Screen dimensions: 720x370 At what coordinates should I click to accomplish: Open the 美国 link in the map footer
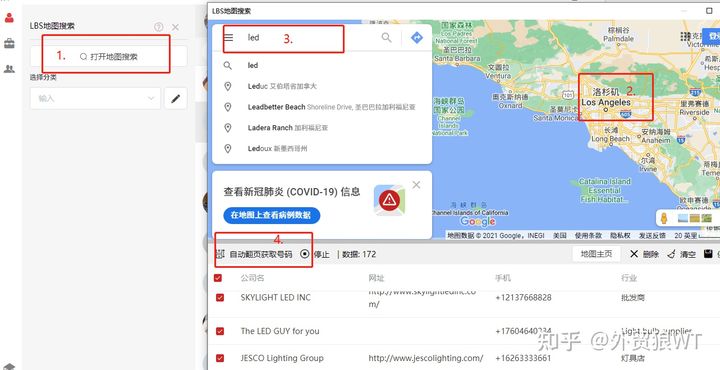click(559, 235)
